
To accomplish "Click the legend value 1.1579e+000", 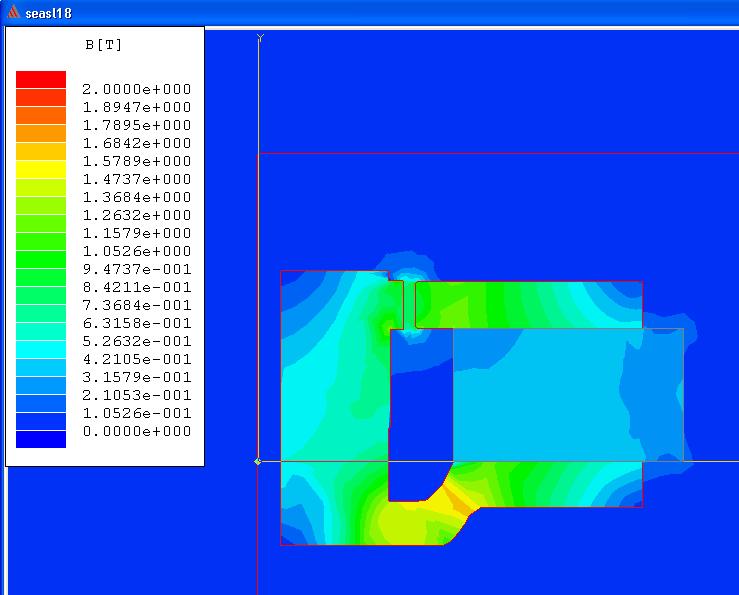I will pos(137,233).
